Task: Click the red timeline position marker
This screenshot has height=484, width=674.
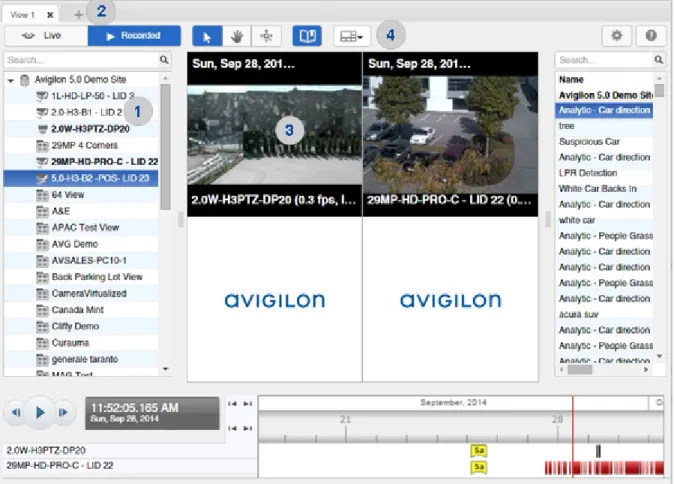Action: (x=573, y=437)
